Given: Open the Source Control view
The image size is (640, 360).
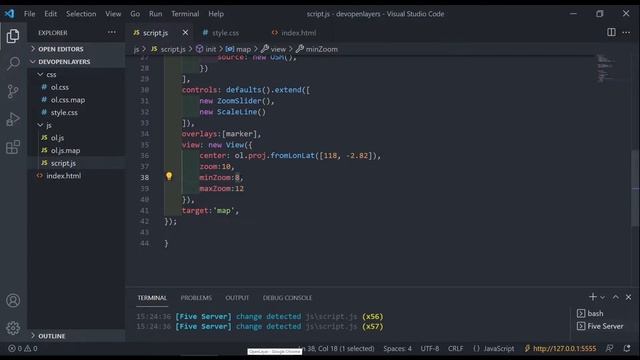Looking at the screenshot, I should [x=13, y=91].
